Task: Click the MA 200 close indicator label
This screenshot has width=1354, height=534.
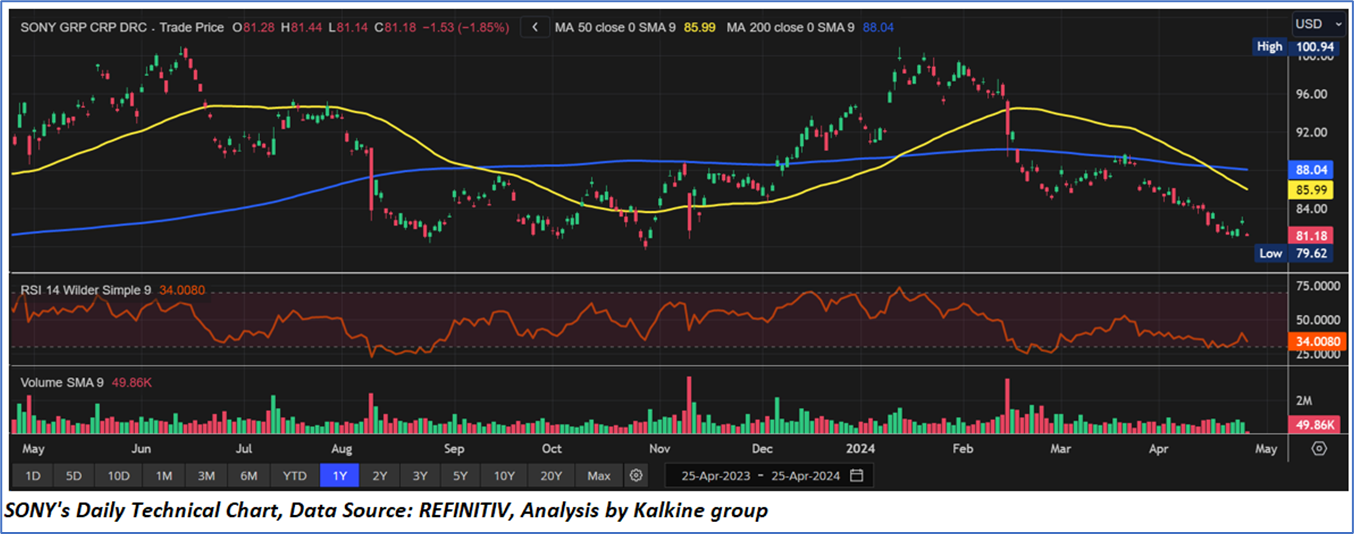Action: (790, 27)
